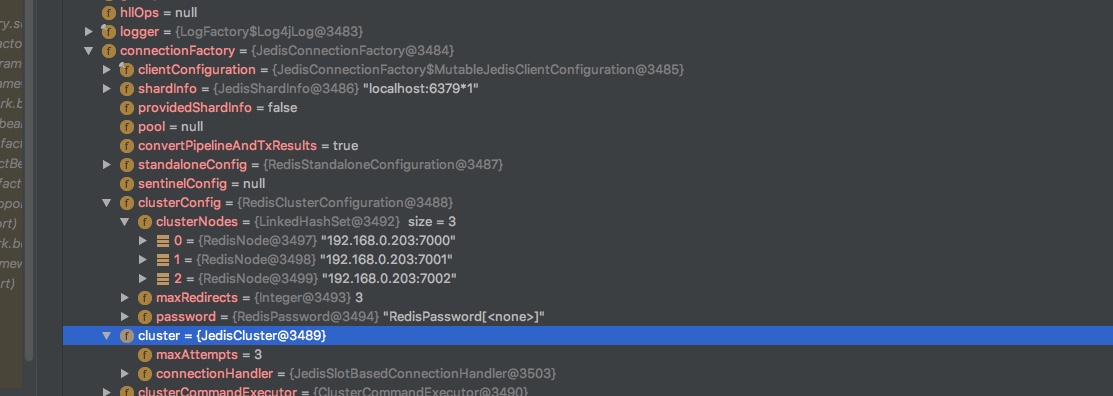Click the field icon next to logger
The image size is (1113, 396).
109,32
